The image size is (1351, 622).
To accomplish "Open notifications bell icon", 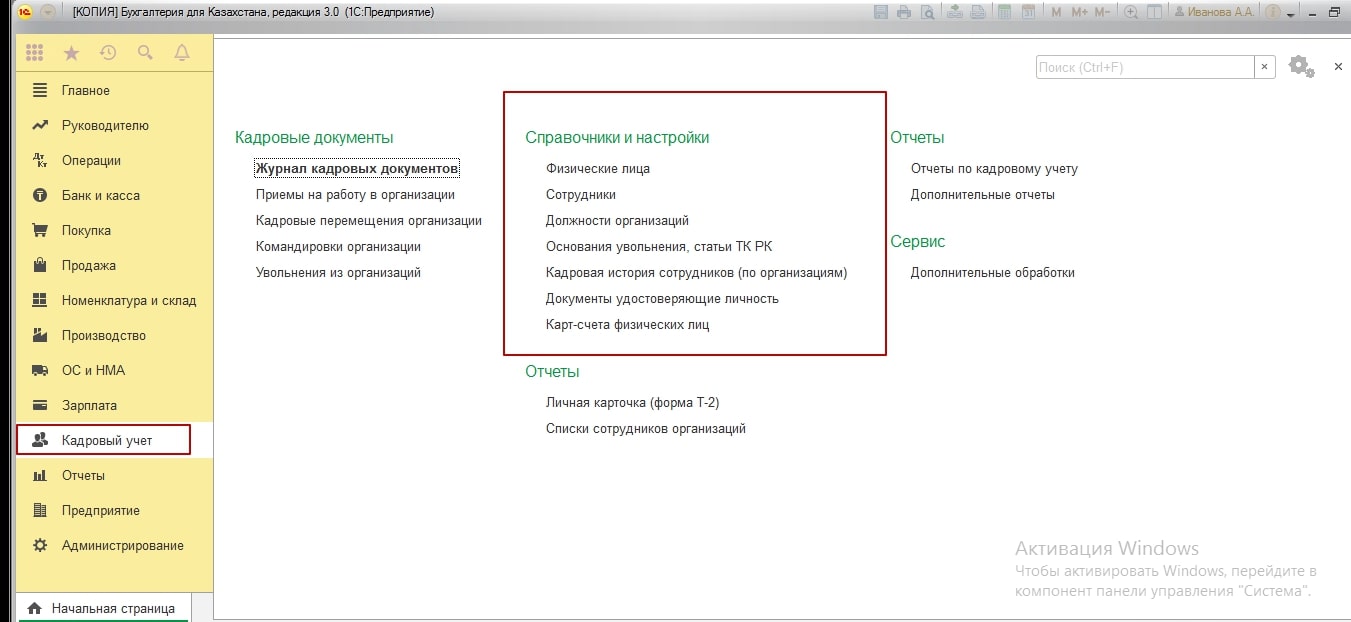I will pyautogui.click(x=182, y=53).
